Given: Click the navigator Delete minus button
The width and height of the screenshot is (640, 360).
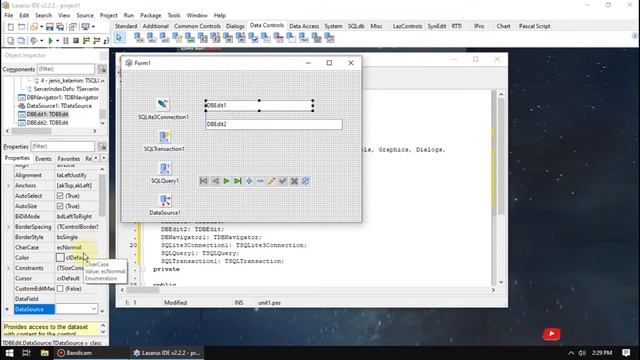Looking at the screenshot, I should (x=260, y=181).
